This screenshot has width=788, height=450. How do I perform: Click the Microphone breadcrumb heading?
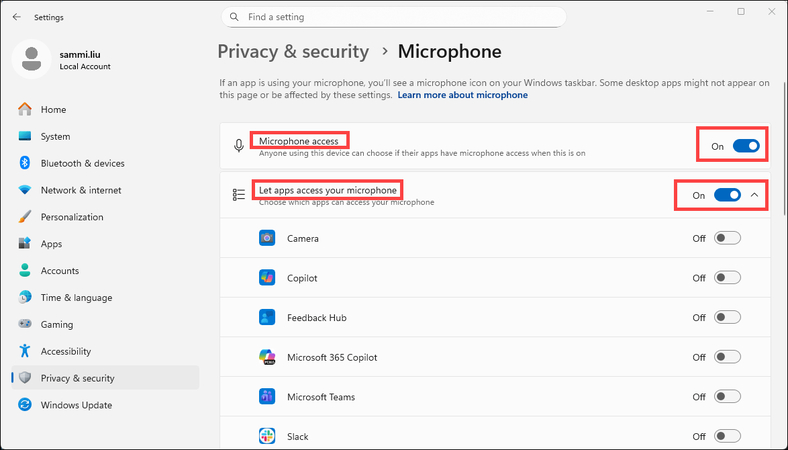coord(449,51)
